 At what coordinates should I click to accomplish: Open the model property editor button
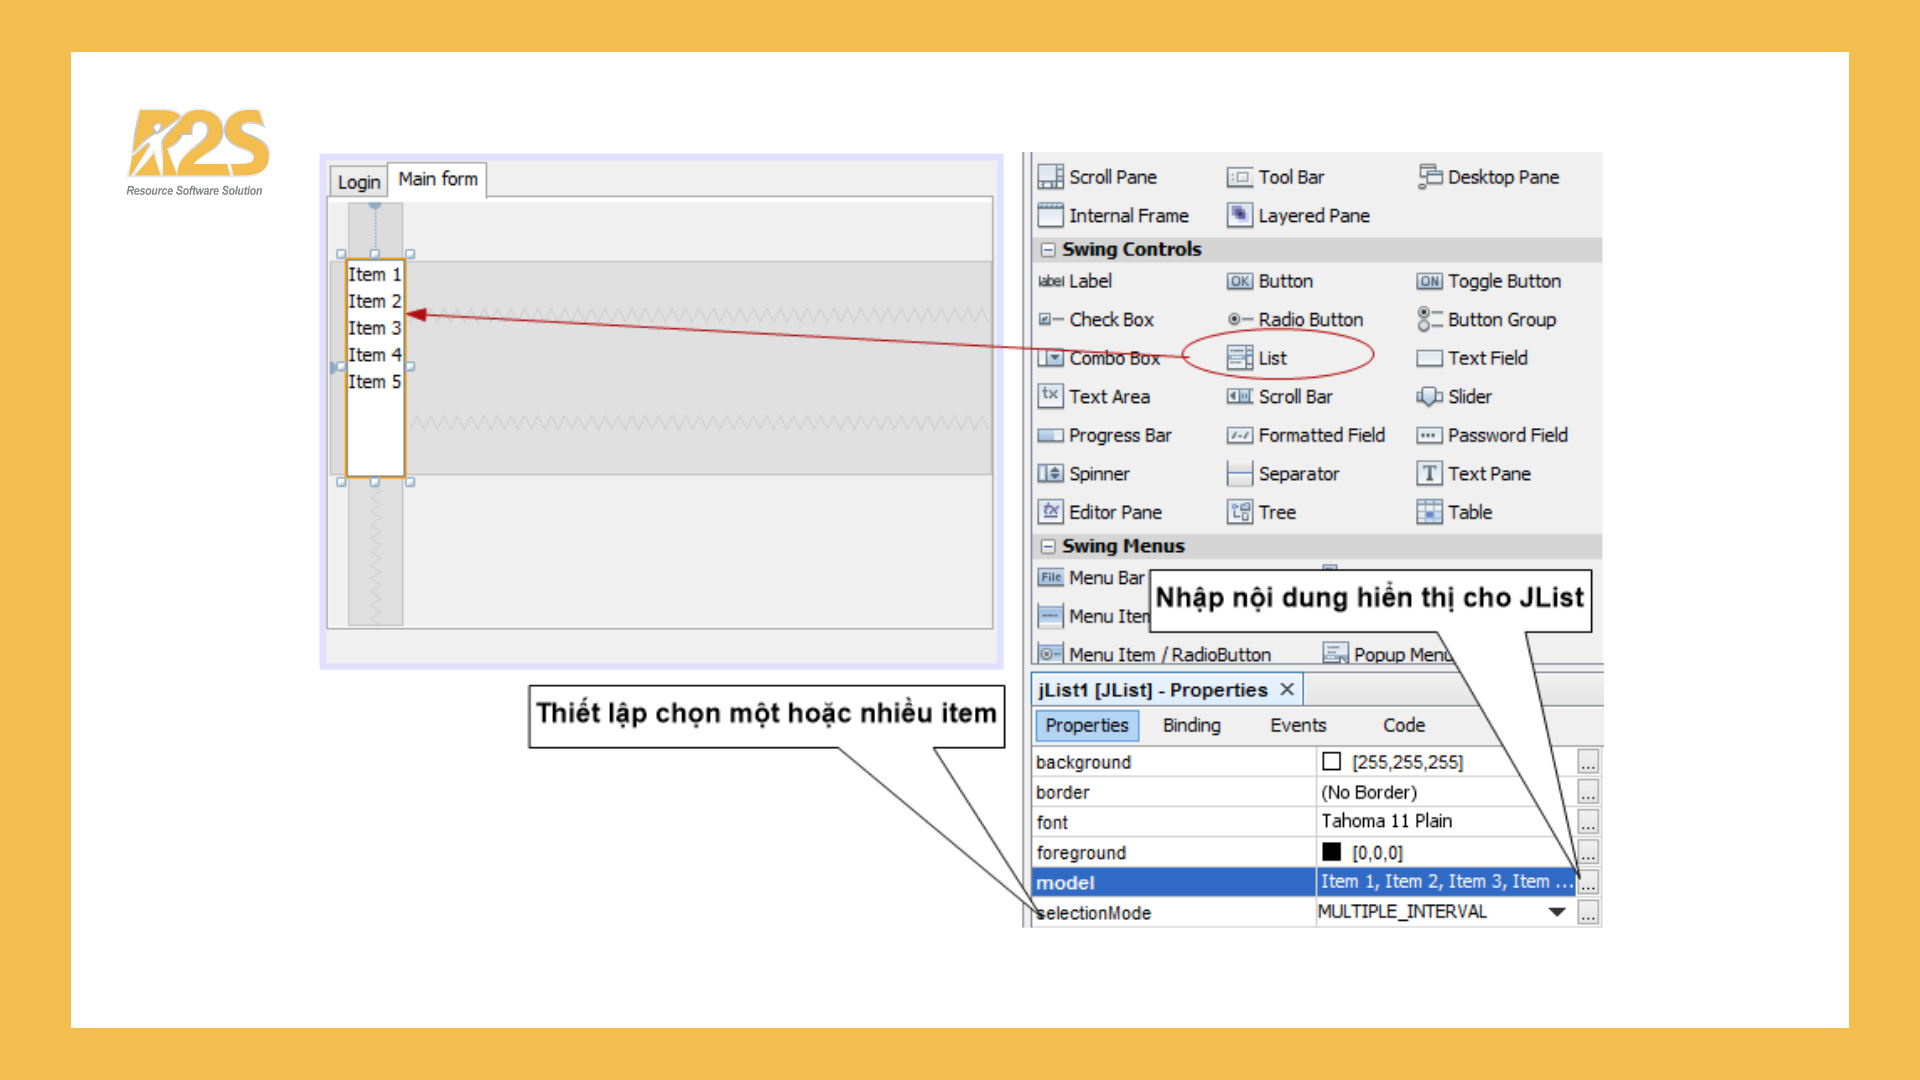[1588, 882]
